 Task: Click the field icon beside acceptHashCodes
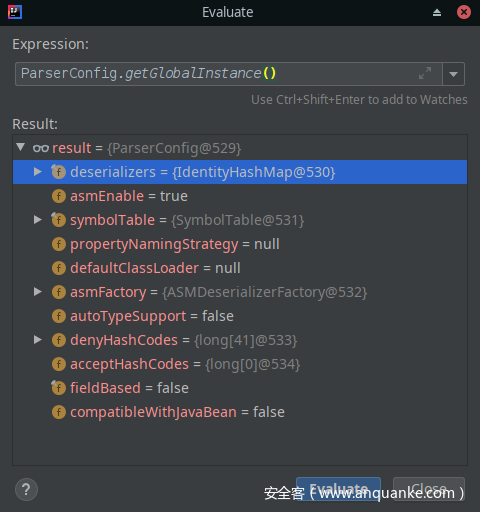pyautogui.click(x=59, y=364)
